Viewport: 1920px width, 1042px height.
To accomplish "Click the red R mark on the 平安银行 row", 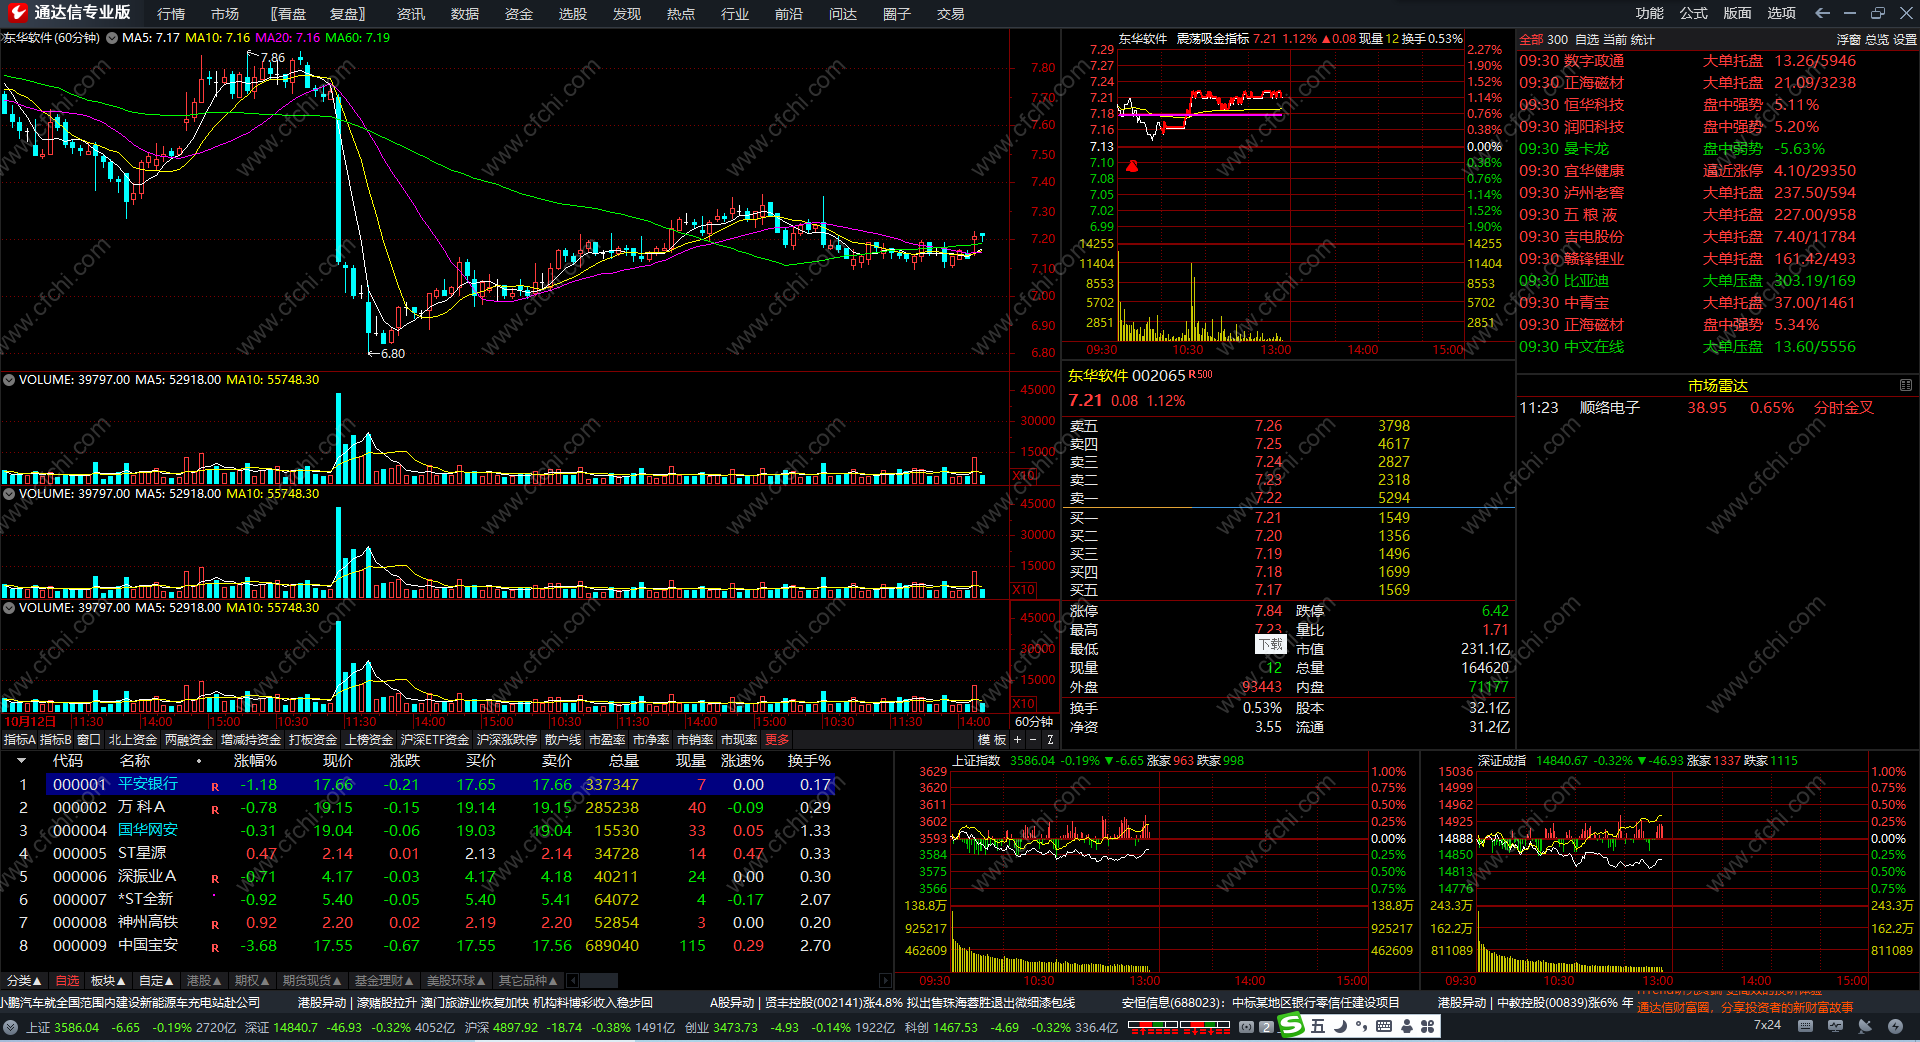I will [x=215, y=787].
